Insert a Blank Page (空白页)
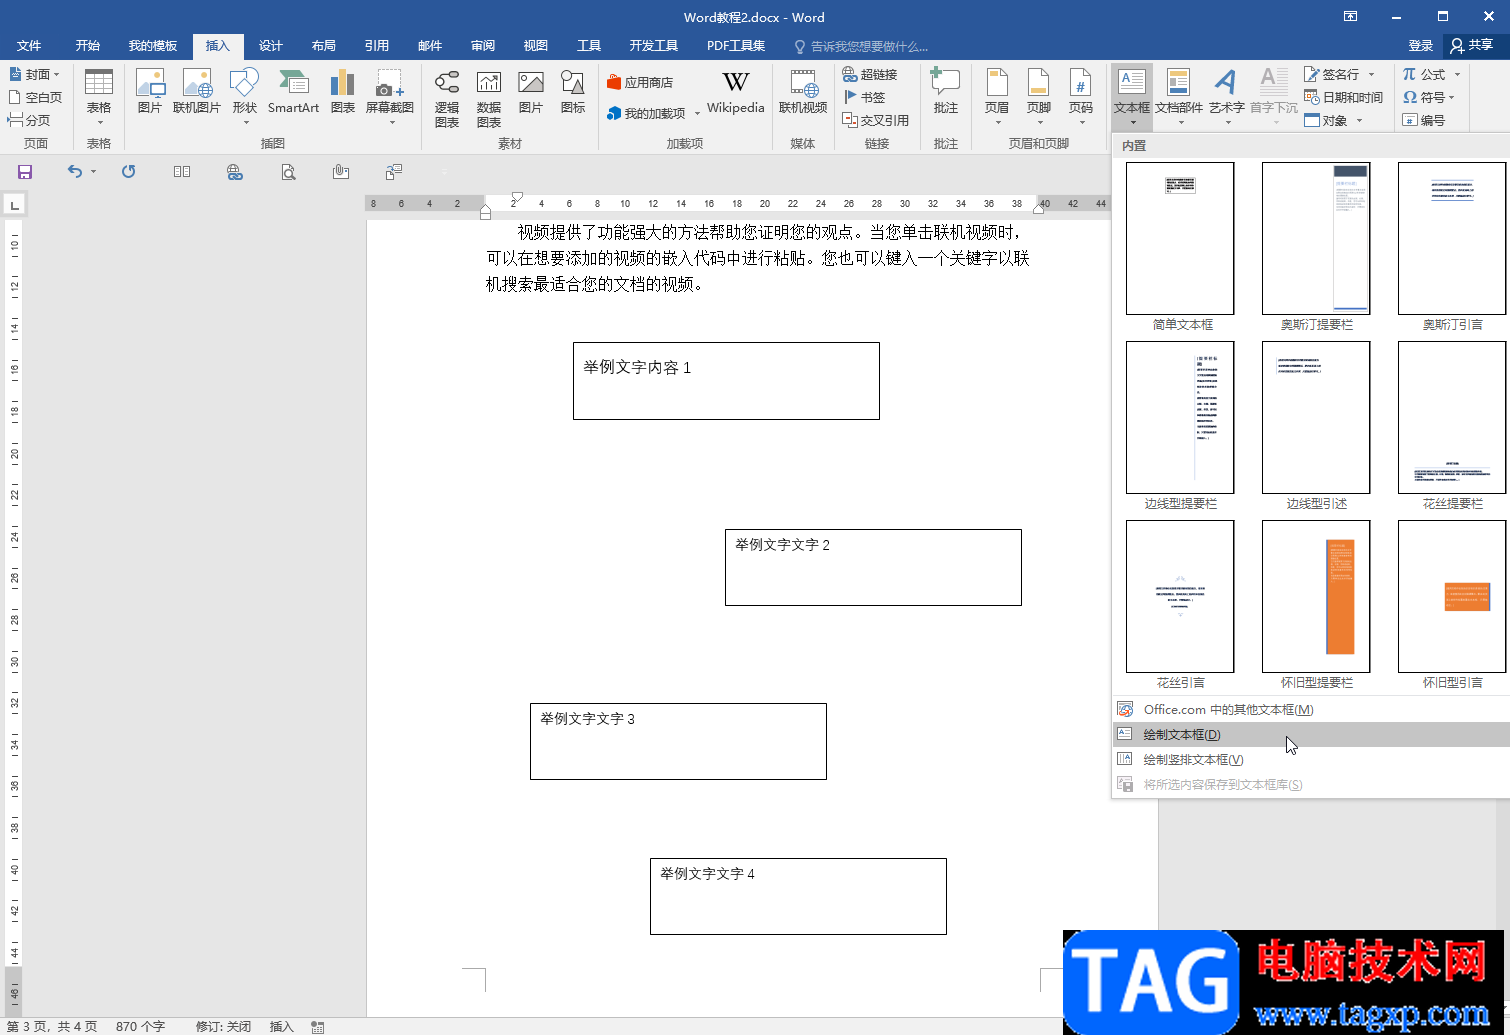The width and height of the screenshot is (1510, 1035). [35, 97]
